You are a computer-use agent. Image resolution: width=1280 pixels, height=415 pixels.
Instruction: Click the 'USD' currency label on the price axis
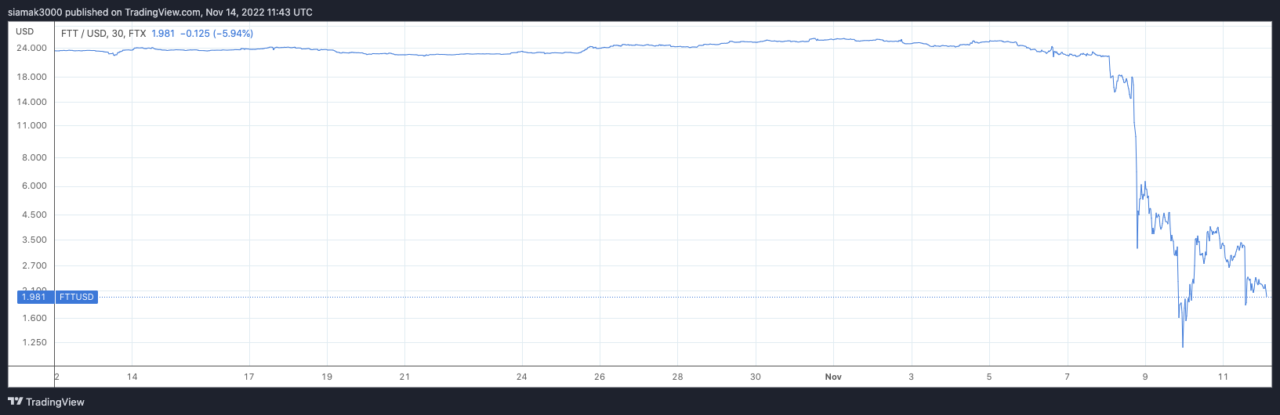point(24,32)
